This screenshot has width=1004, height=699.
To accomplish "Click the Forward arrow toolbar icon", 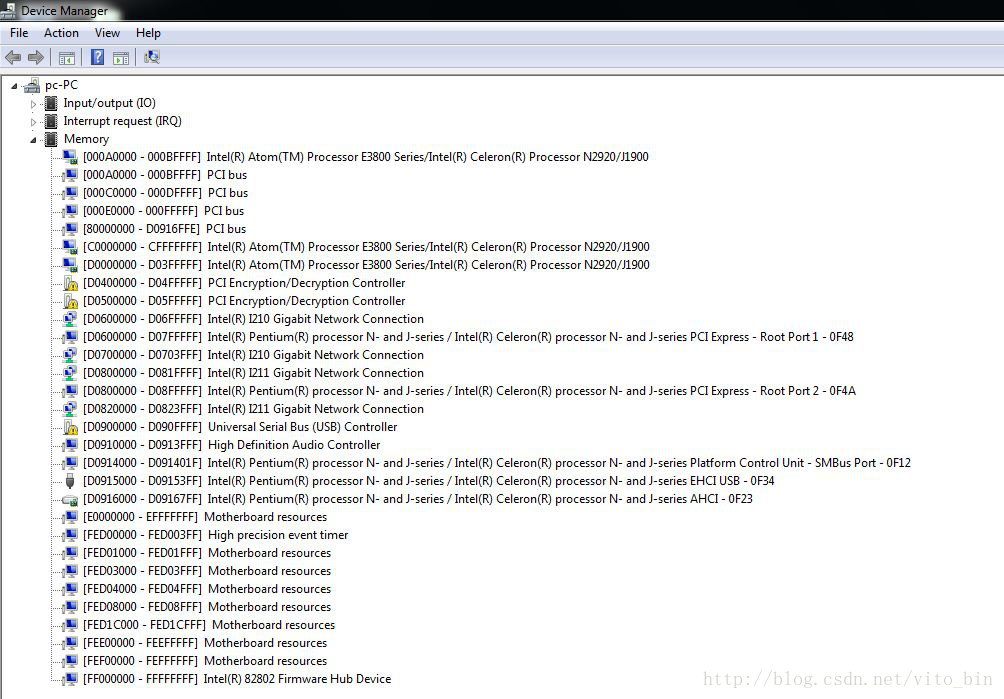I will [x=36, y=58].
